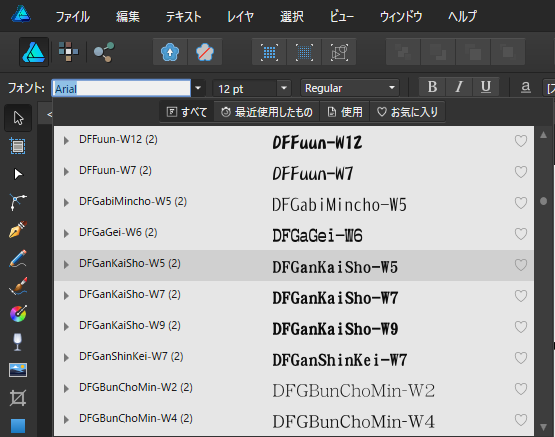This screenshot has width=555, height=437.
Task: Open the テキスト menu
Action: [184, 17]
